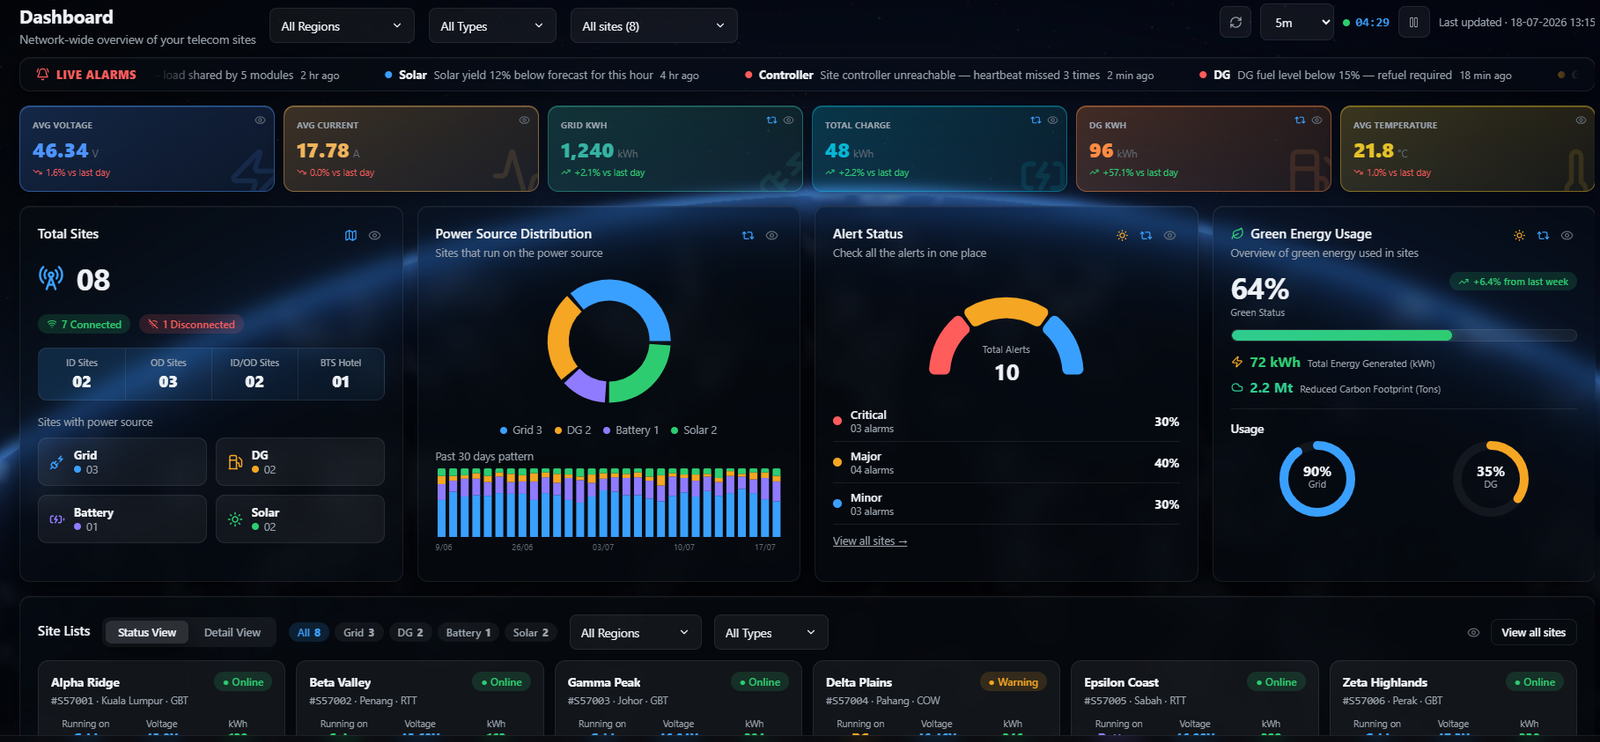Open the top All Types dropdown
Screen dimensions: 1600x742
492,26
